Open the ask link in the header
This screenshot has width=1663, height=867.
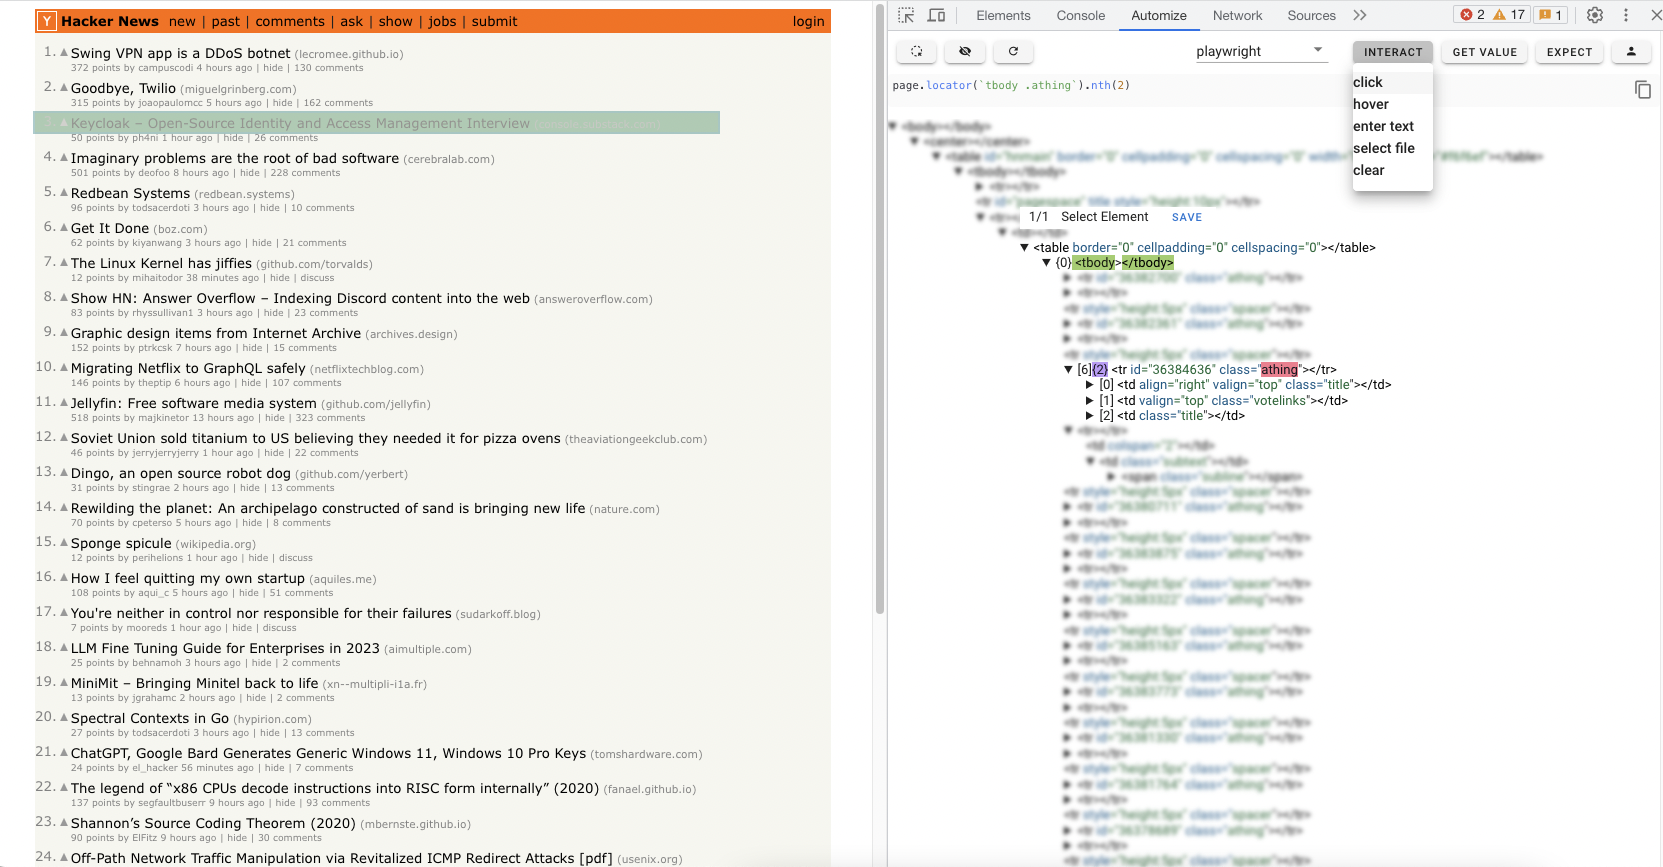coord(351,21)
